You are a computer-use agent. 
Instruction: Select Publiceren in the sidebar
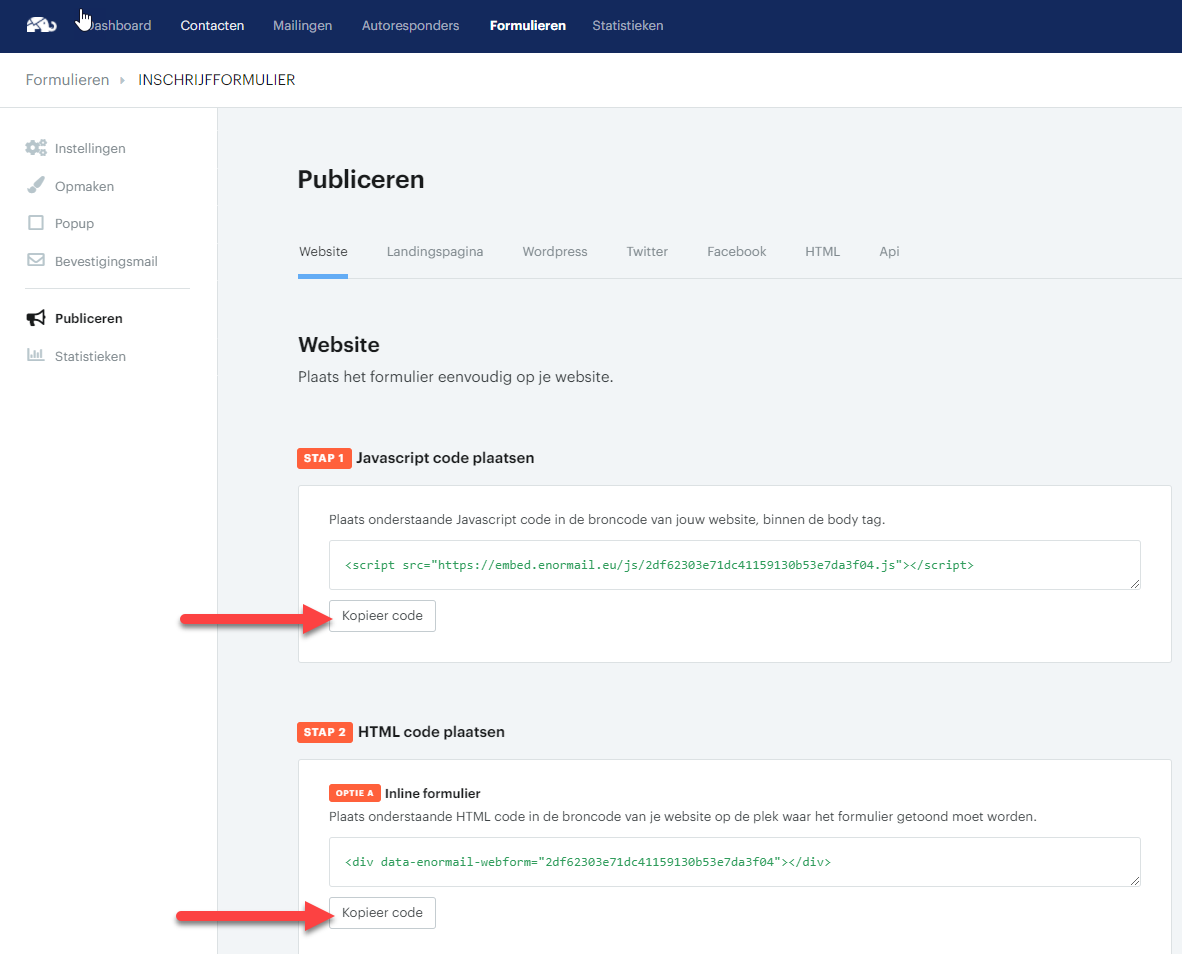(x=88, y=318)
